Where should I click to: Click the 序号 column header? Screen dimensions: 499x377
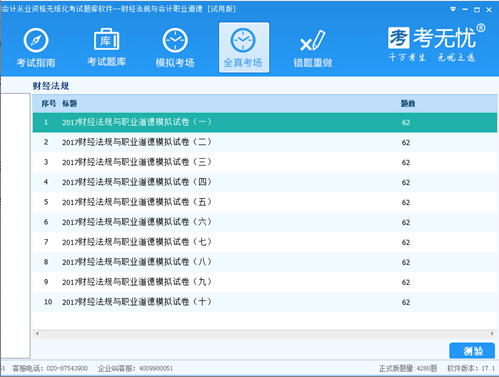(48, 104)
